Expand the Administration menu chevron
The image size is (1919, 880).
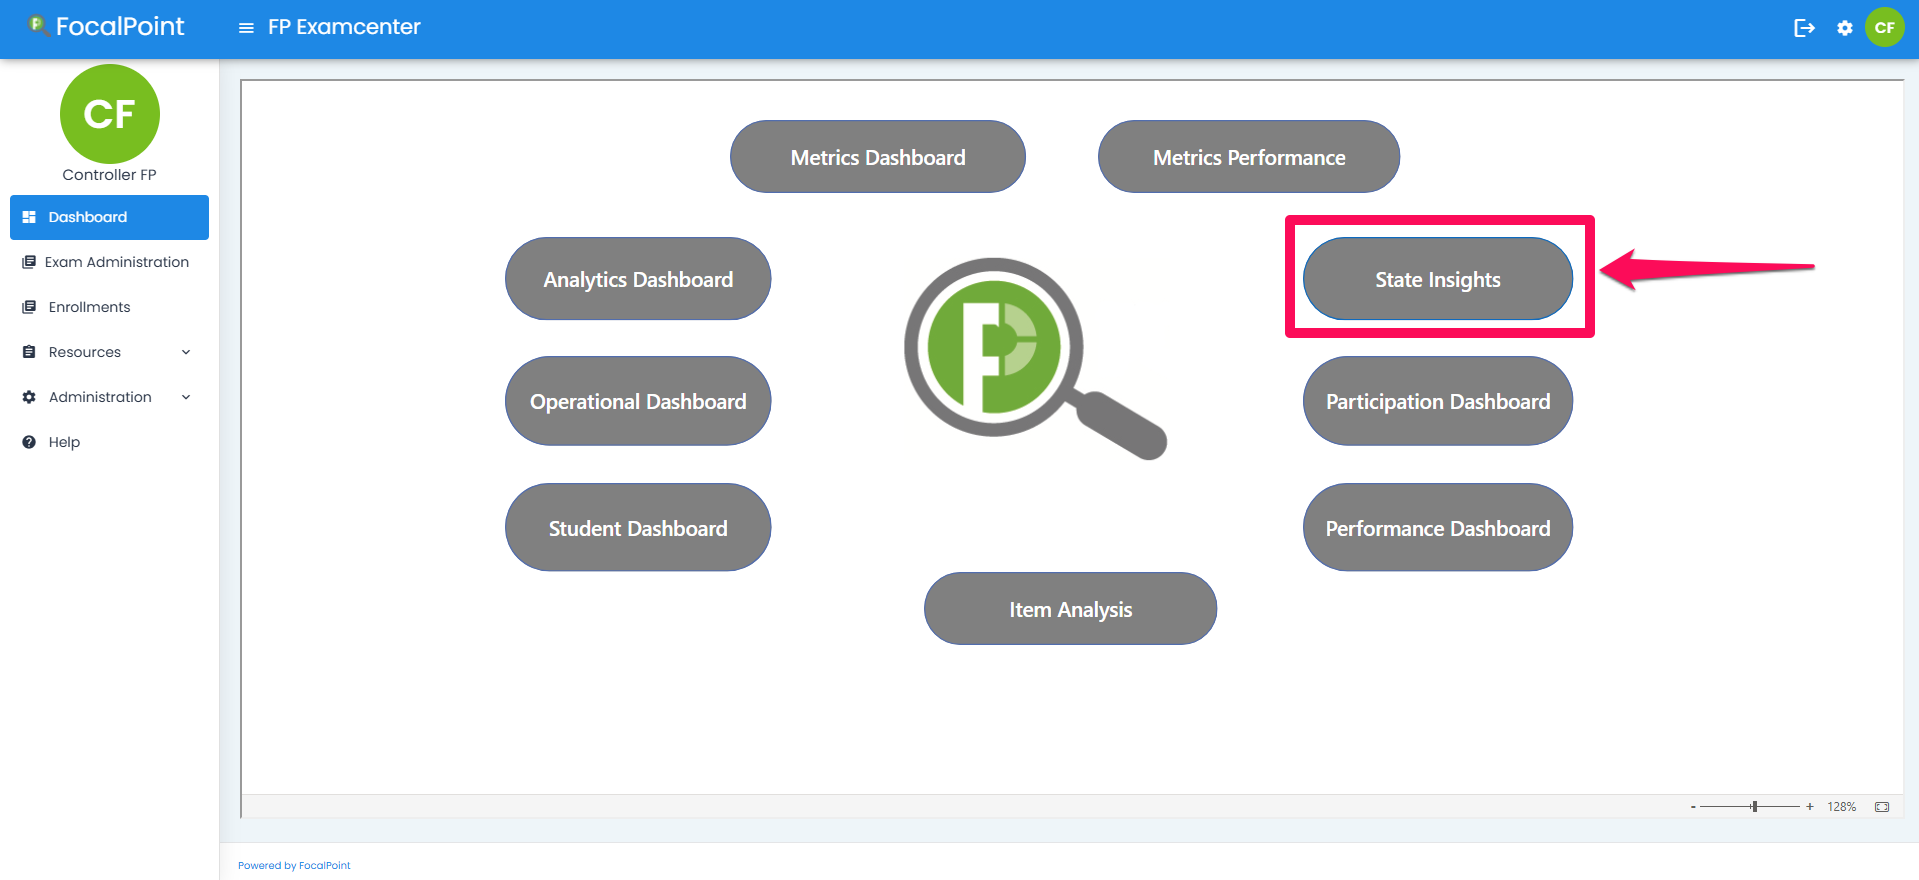coord(186,397)
